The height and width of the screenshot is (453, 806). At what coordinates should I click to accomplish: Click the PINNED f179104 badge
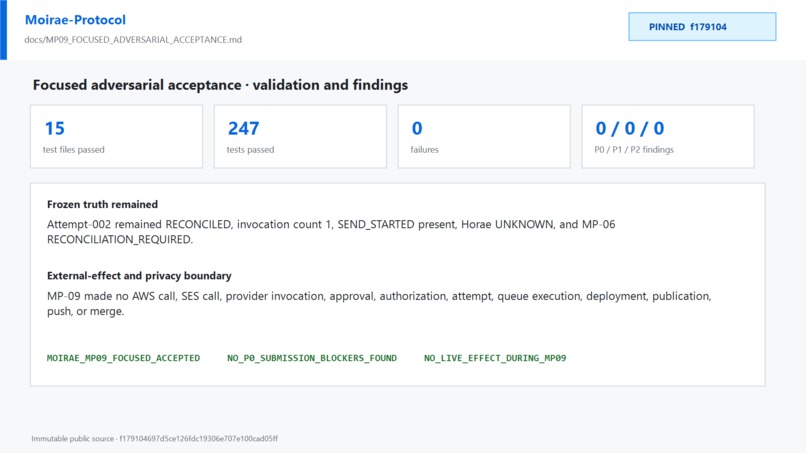pos(702,27)
